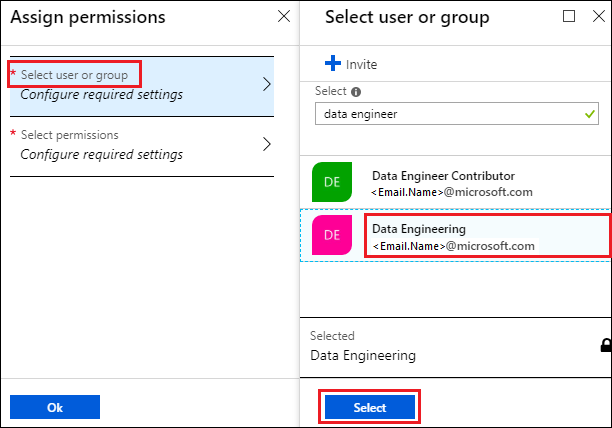
Task: Click the info icon next to Select label
Action: 356,92
